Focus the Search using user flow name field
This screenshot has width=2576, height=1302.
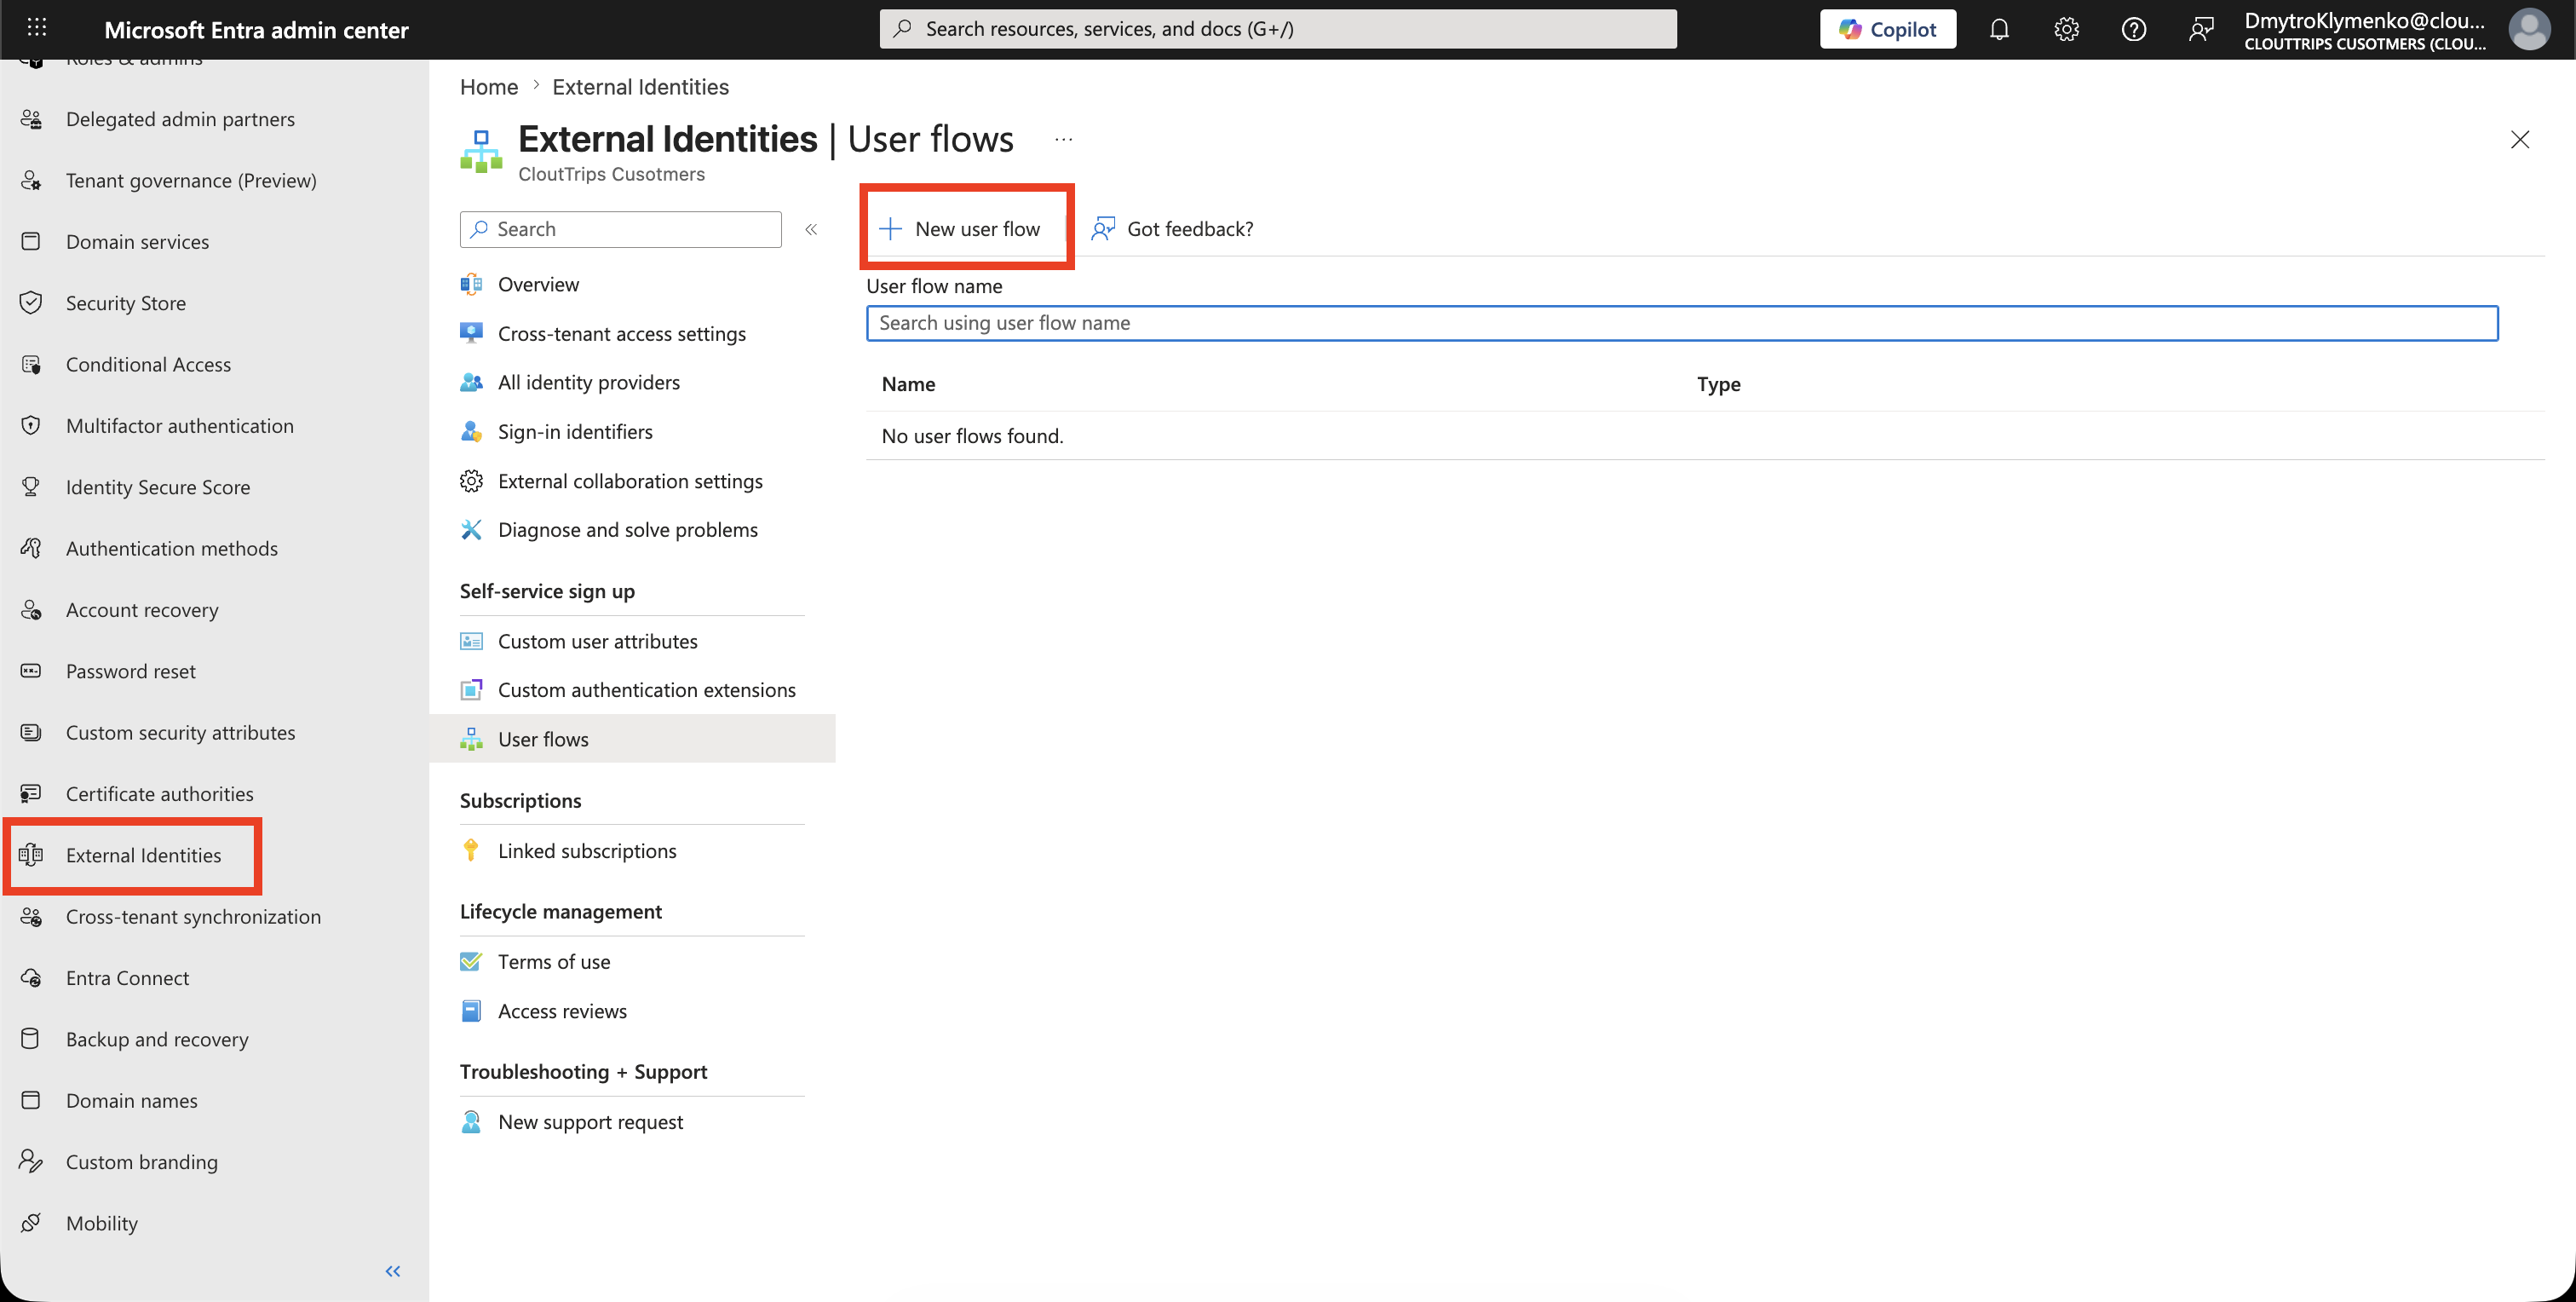point(1682,323)
